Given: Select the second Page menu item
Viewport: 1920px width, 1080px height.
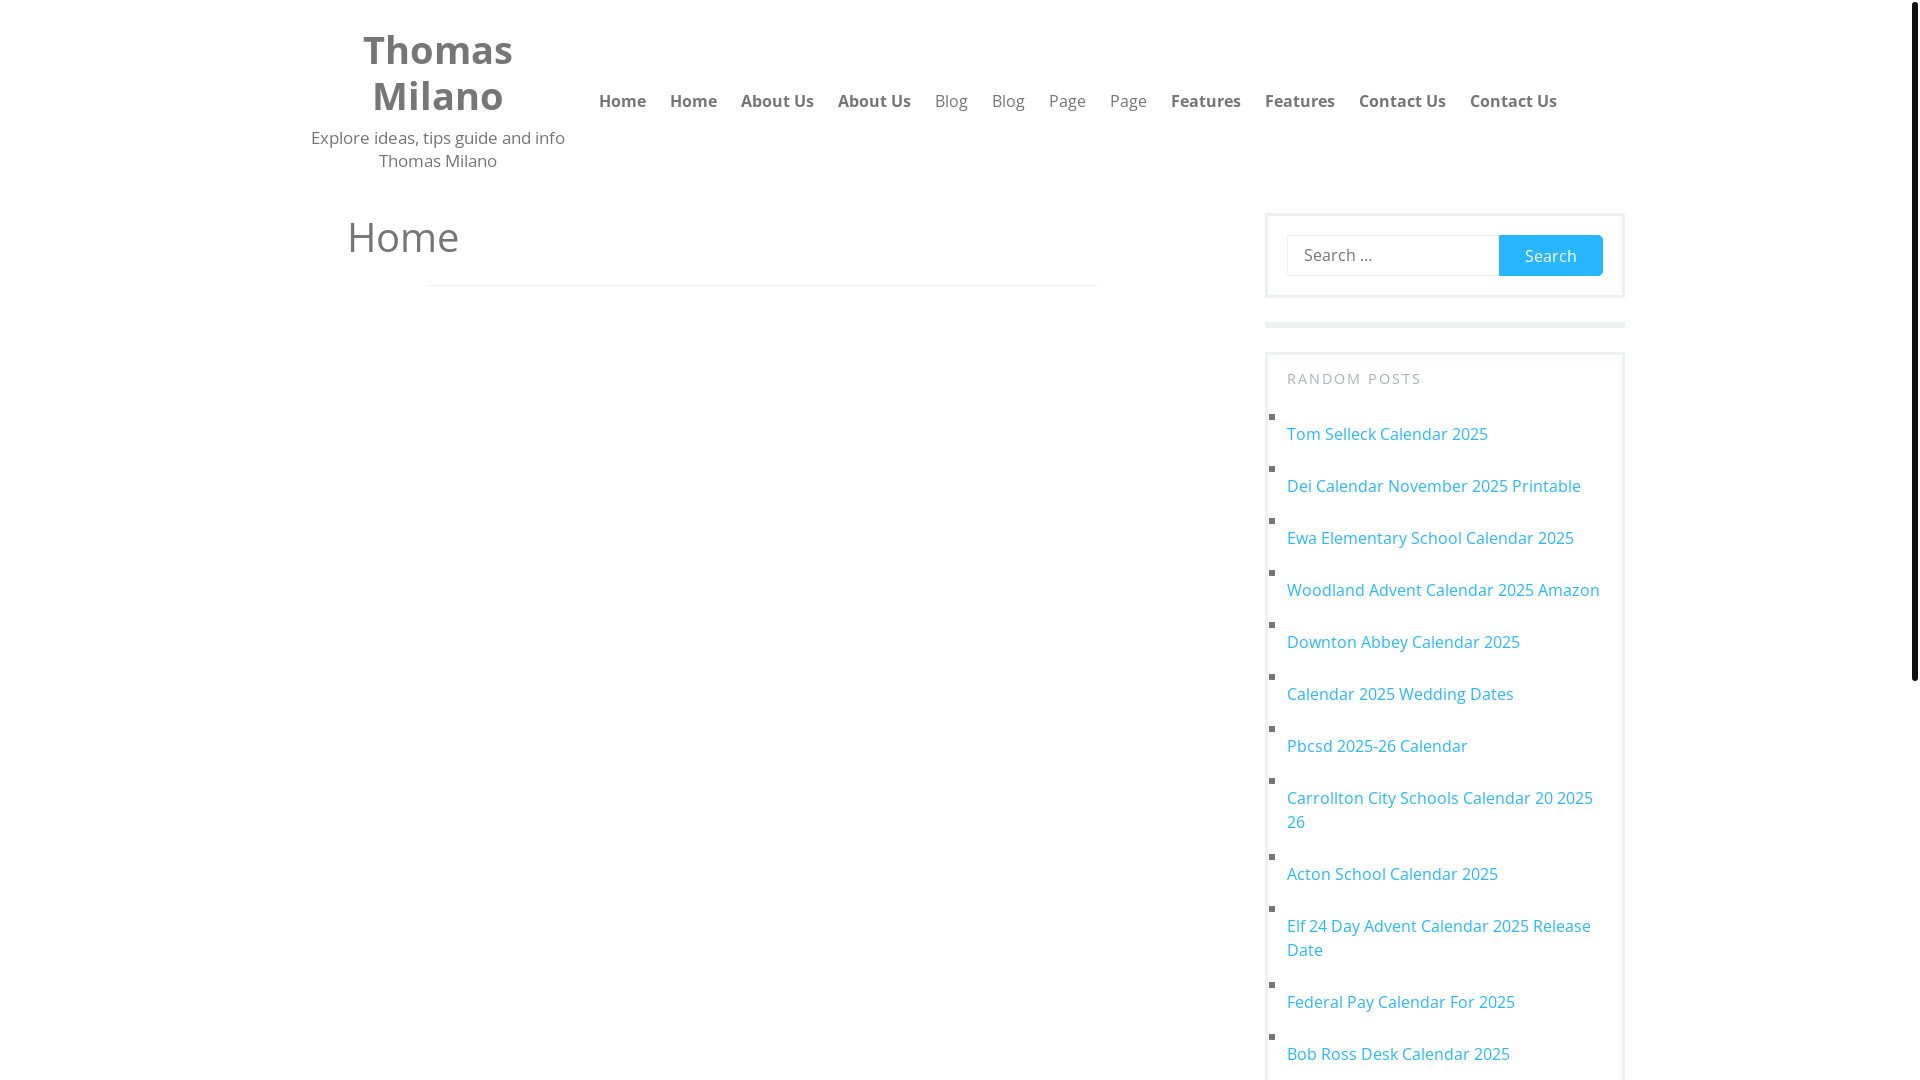Looking at the screenshot, I should point(1128,101).
